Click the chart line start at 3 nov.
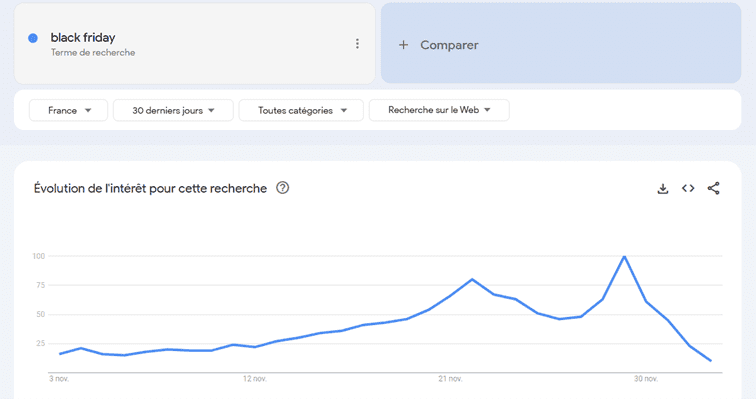This screenshot has width=756, height=399. [x=60, y=354]
